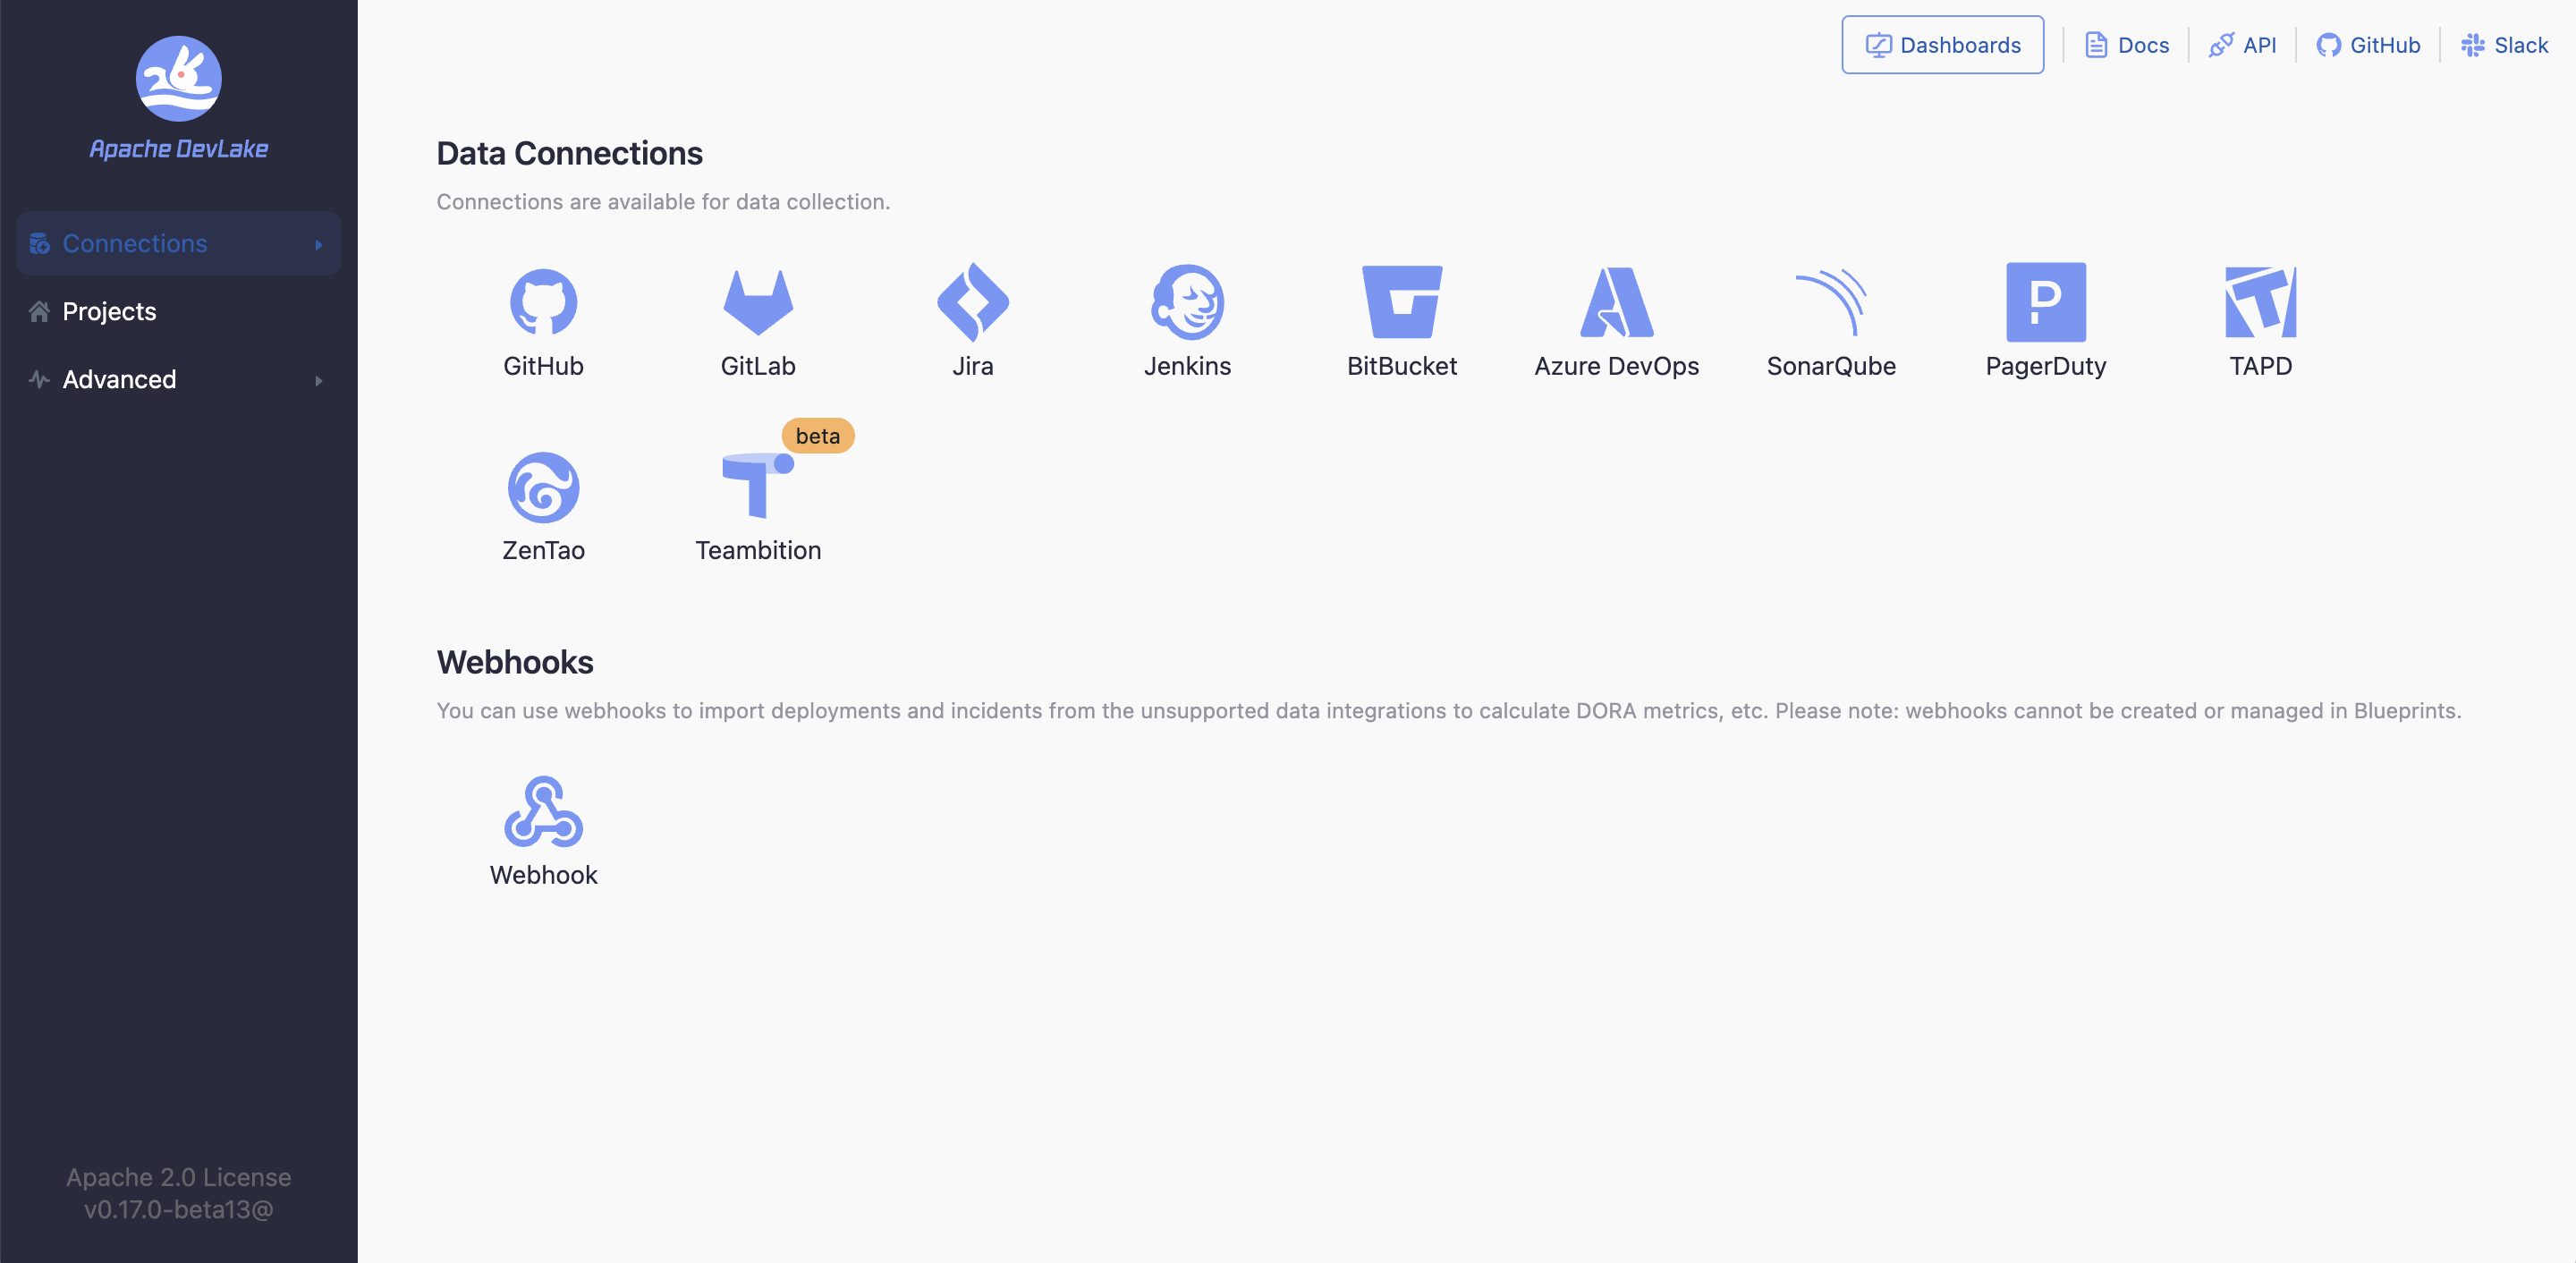The height and width of the screenshot is (1263, 2576).
Task: Select the ZenTao swirl icon
Action: coord(543,487)
